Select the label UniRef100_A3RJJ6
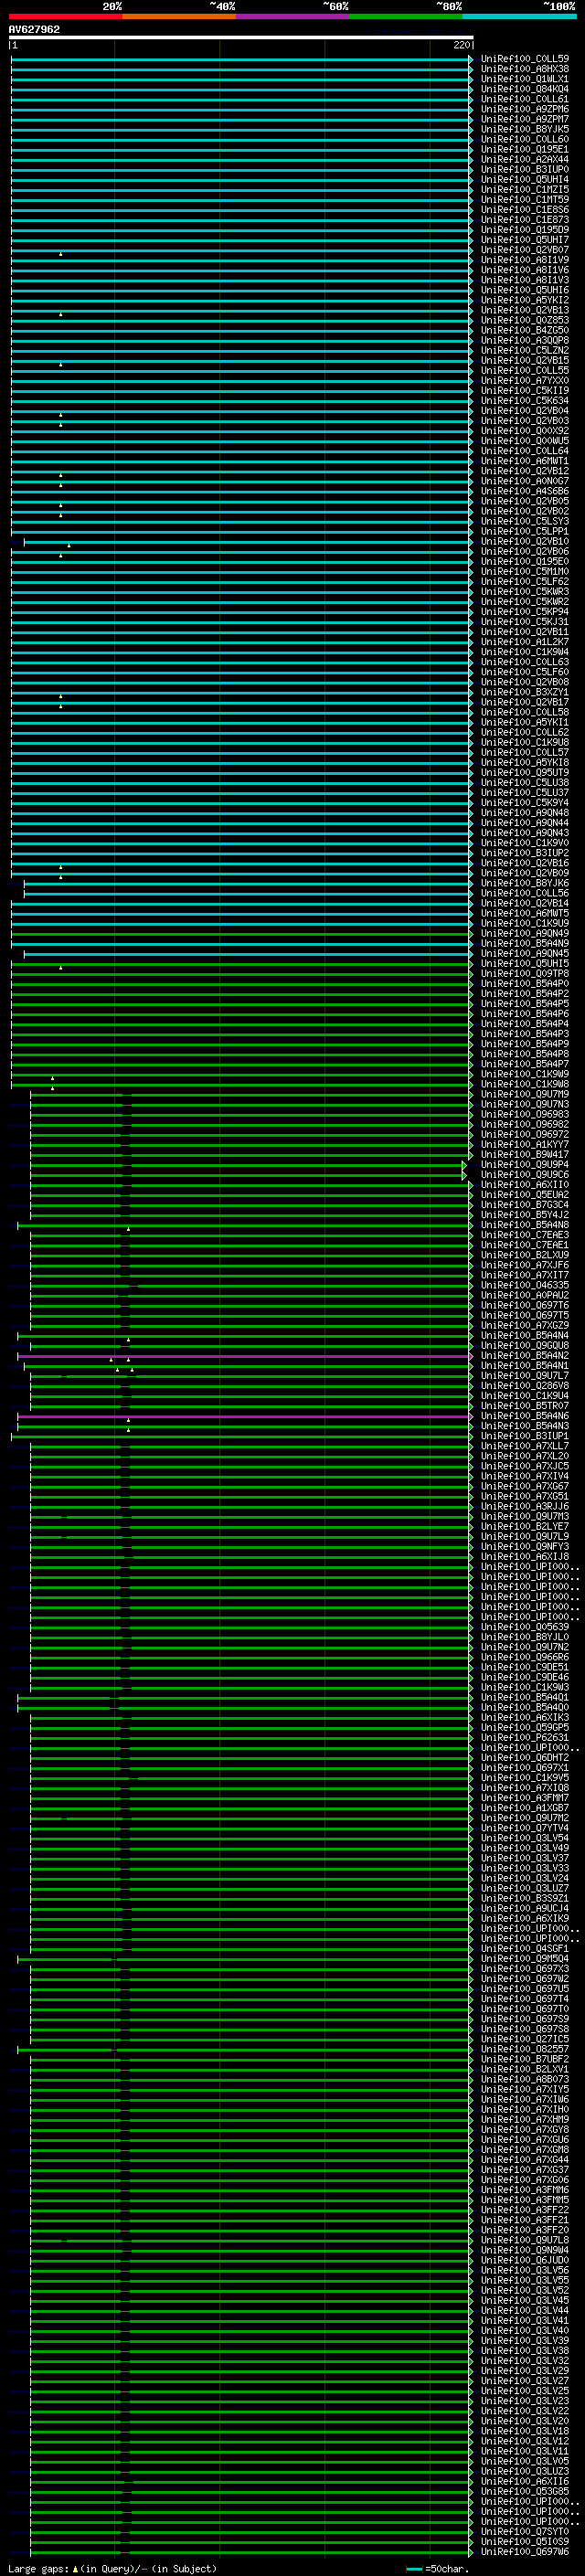The width and height of the screenshot is (585, 2576). [525, 1506]
